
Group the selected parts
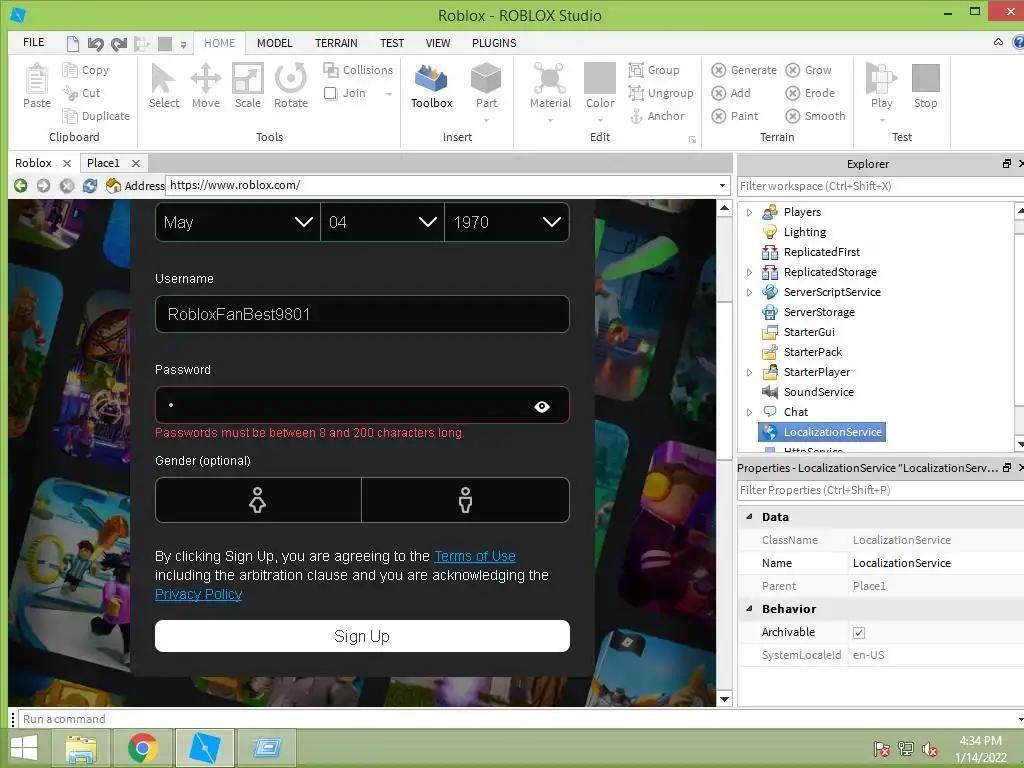click(x=654, y=70)
